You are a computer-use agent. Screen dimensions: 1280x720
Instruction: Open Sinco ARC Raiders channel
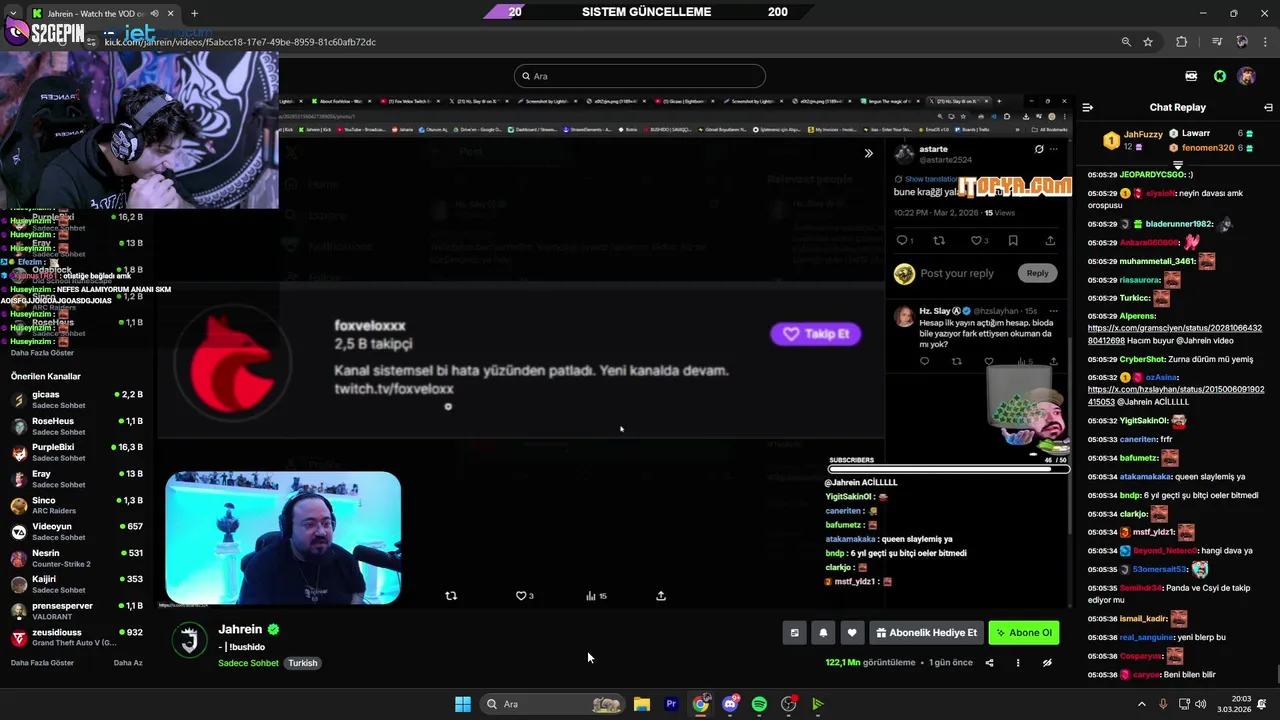(77, 505)
